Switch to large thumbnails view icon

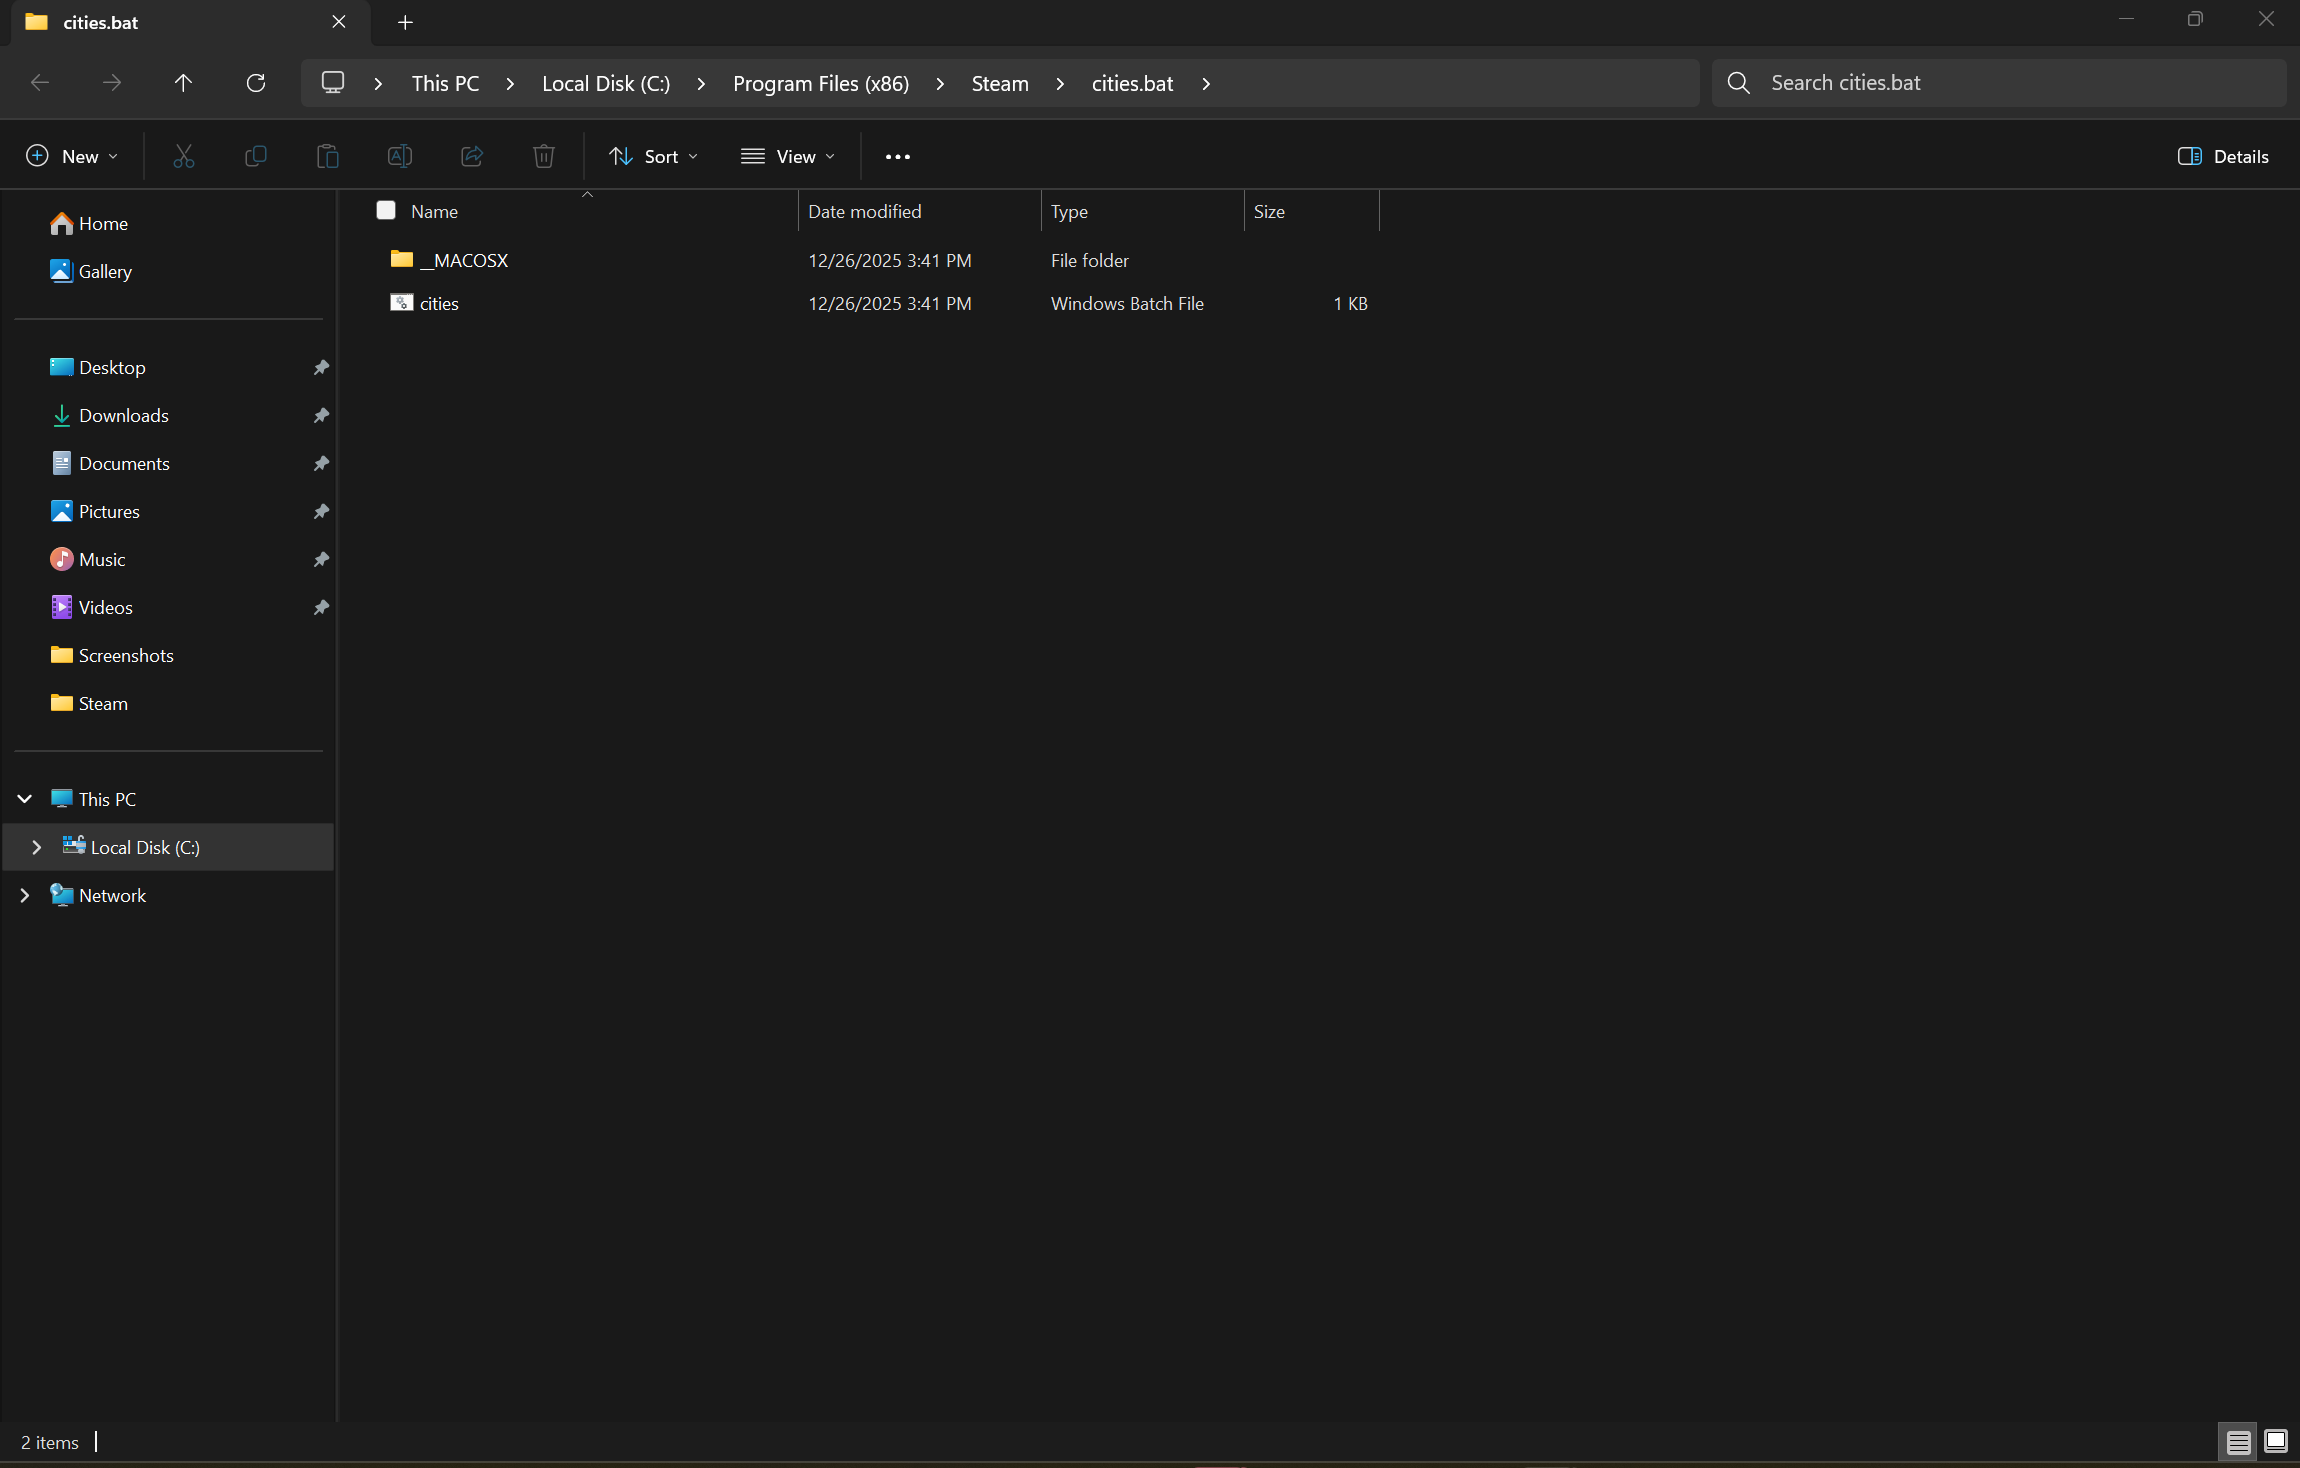click(2276, 1442)
